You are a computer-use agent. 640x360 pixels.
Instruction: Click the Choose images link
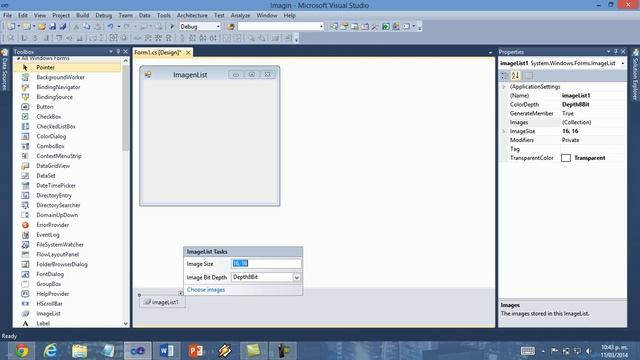tap(206, 289)
